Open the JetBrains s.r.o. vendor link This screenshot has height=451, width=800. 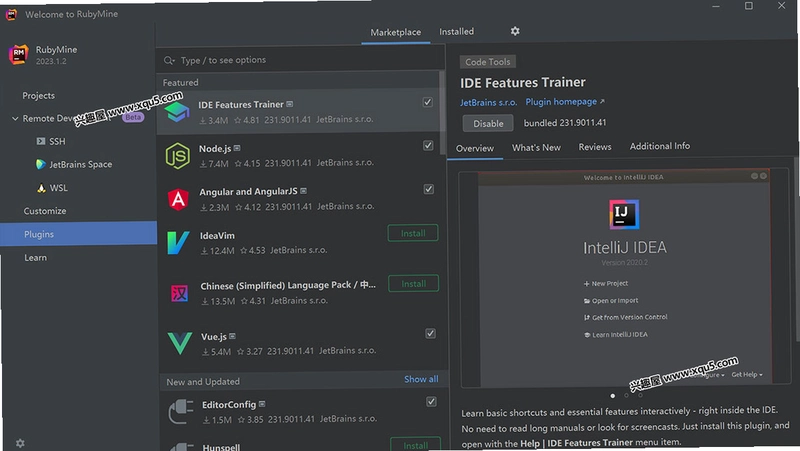point(488,103)
